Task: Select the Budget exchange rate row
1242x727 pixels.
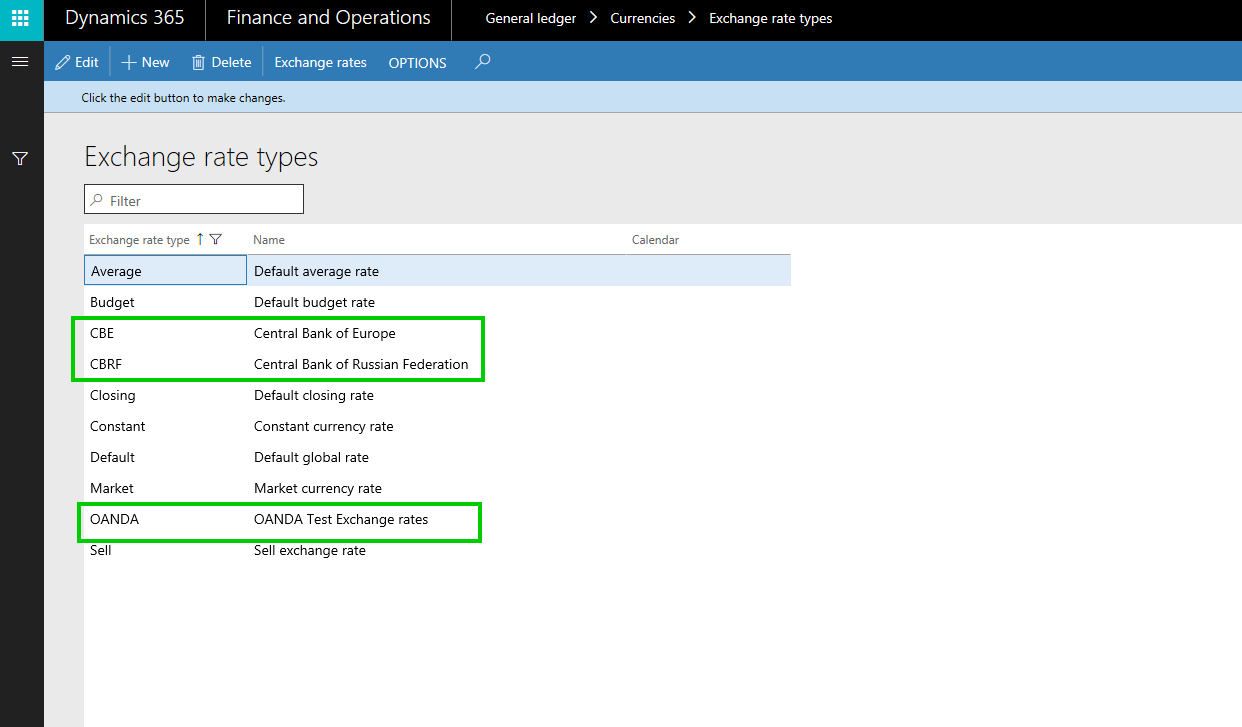Action: click(x=112, y=302)
